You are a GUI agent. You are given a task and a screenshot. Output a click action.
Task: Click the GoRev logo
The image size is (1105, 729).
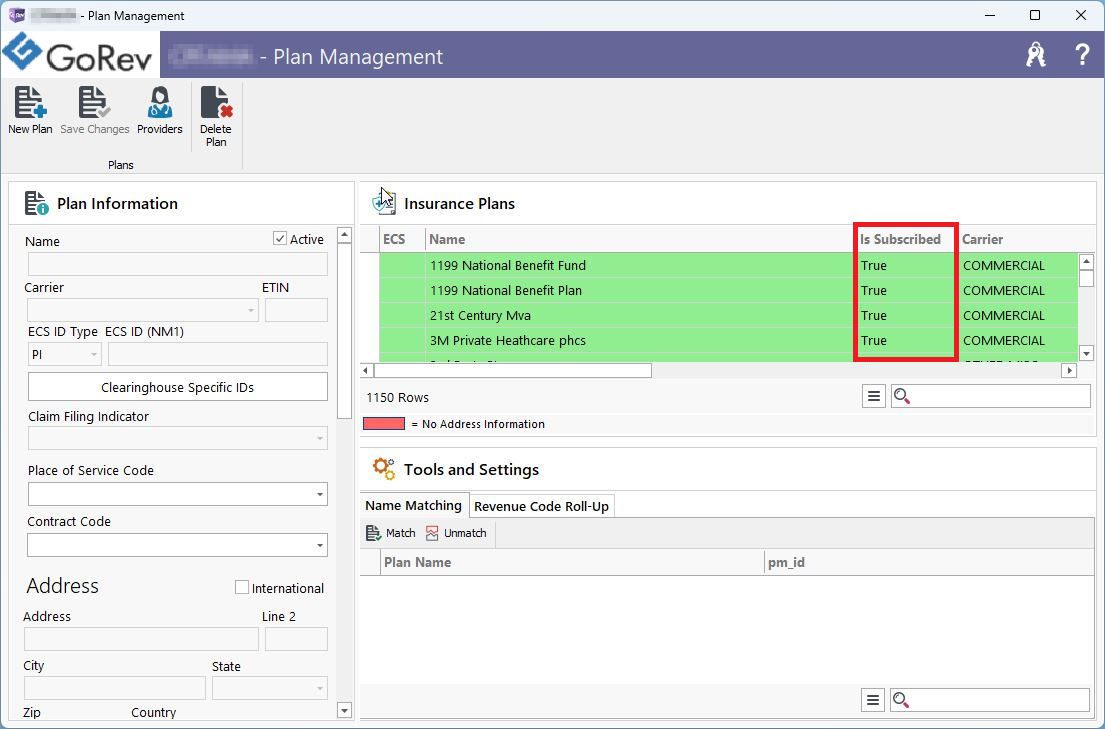tap(78, 53)
